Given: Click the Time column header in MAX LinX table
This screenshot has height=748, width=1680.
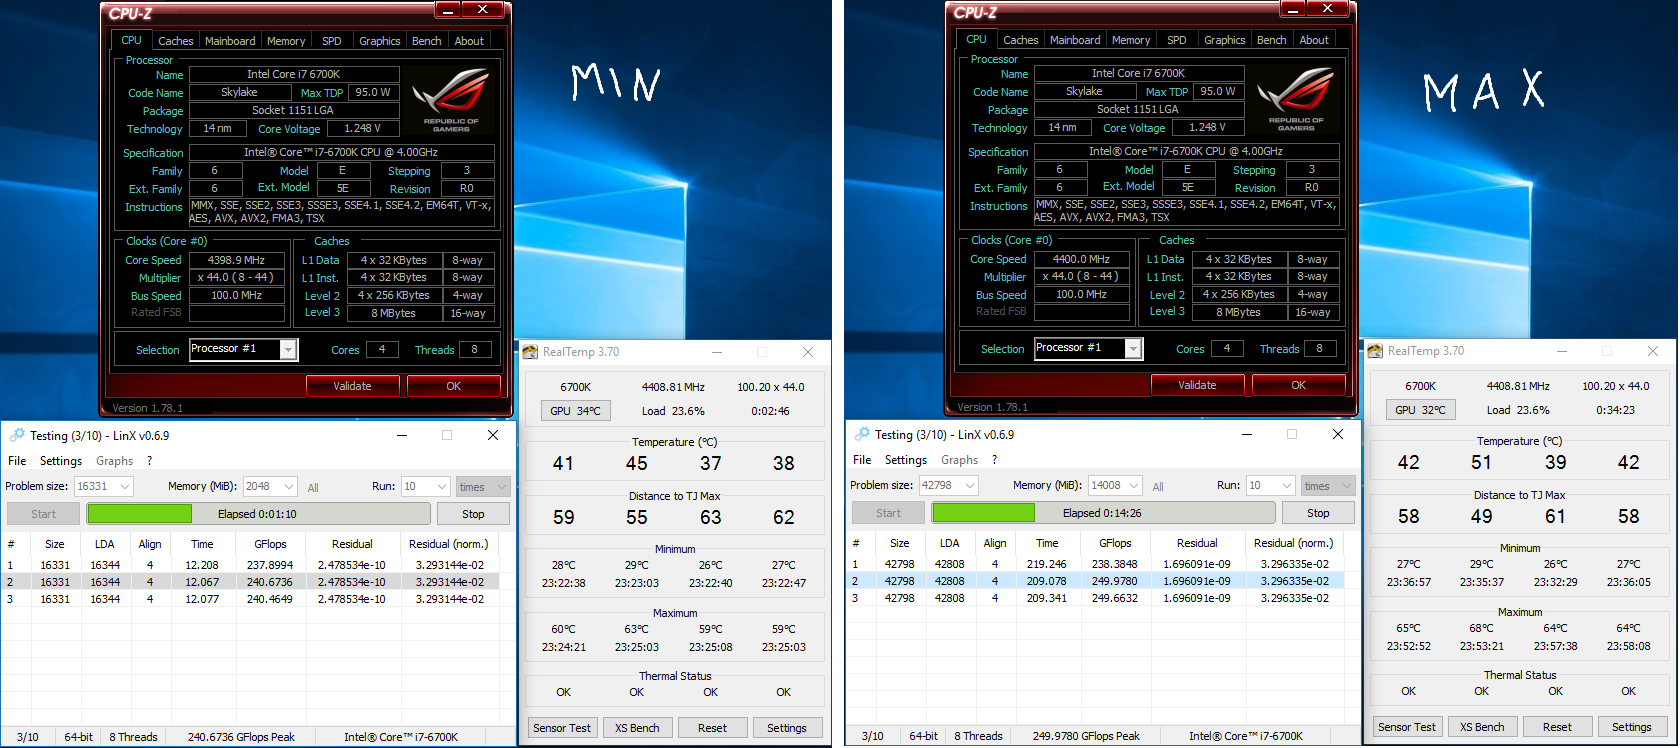Looking at the screenshot, I should point(1047,543).
